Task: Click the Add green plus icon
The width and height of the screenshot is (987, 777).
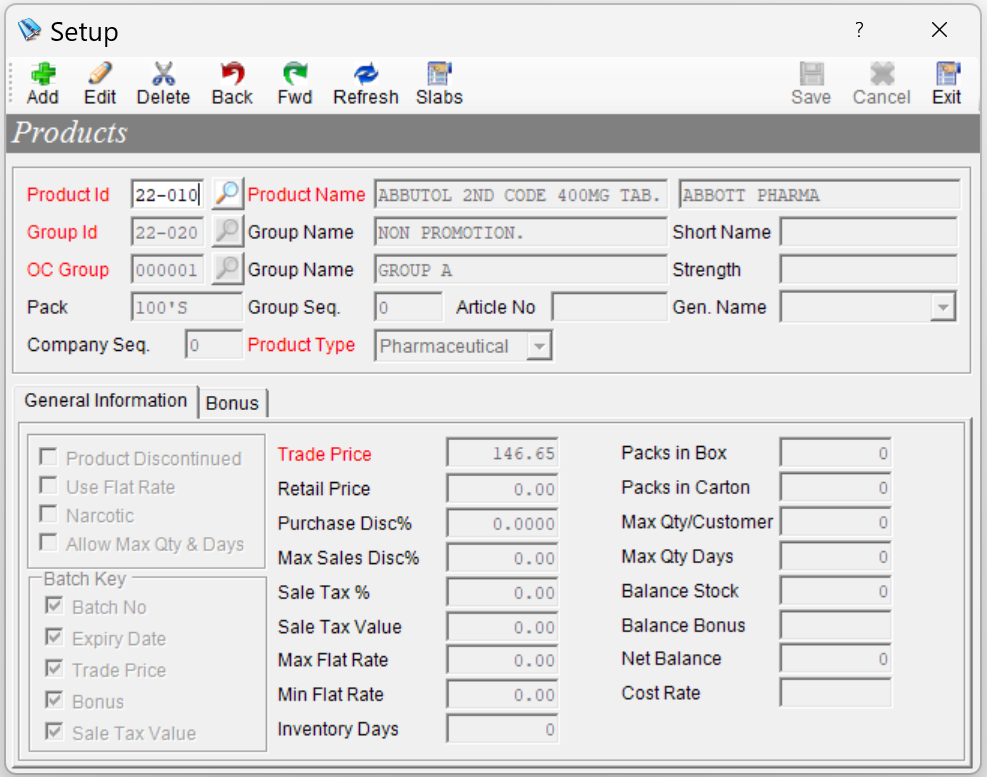Action: pos(43,74)
